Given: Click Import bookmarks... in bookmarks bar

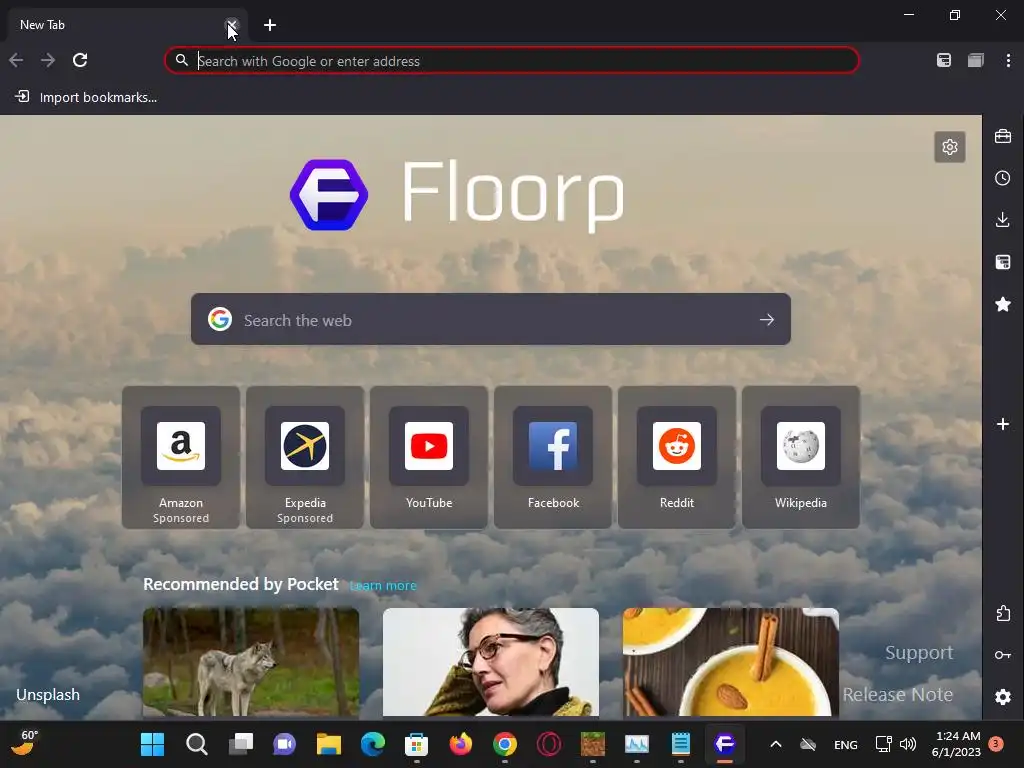Looking at the screenshot, I should tap(86, 97).
